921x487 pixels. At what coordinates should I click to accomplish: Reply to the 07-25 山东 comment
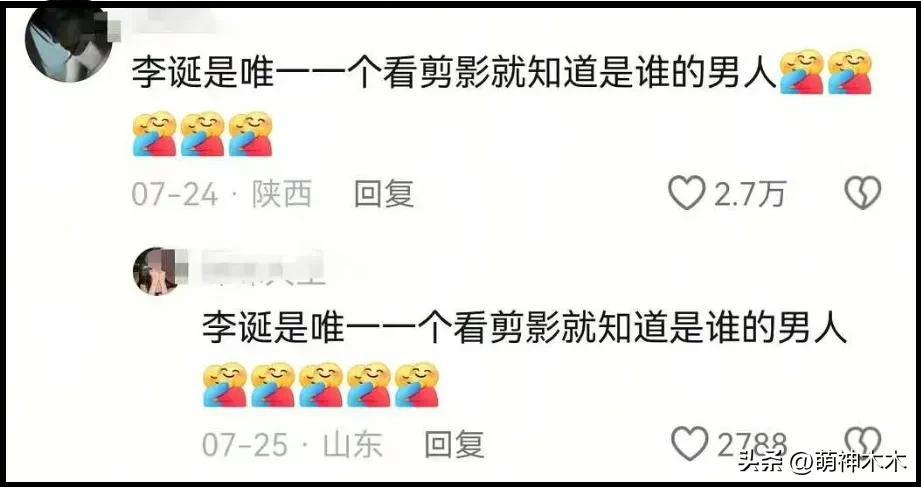(x=454, y=445)
